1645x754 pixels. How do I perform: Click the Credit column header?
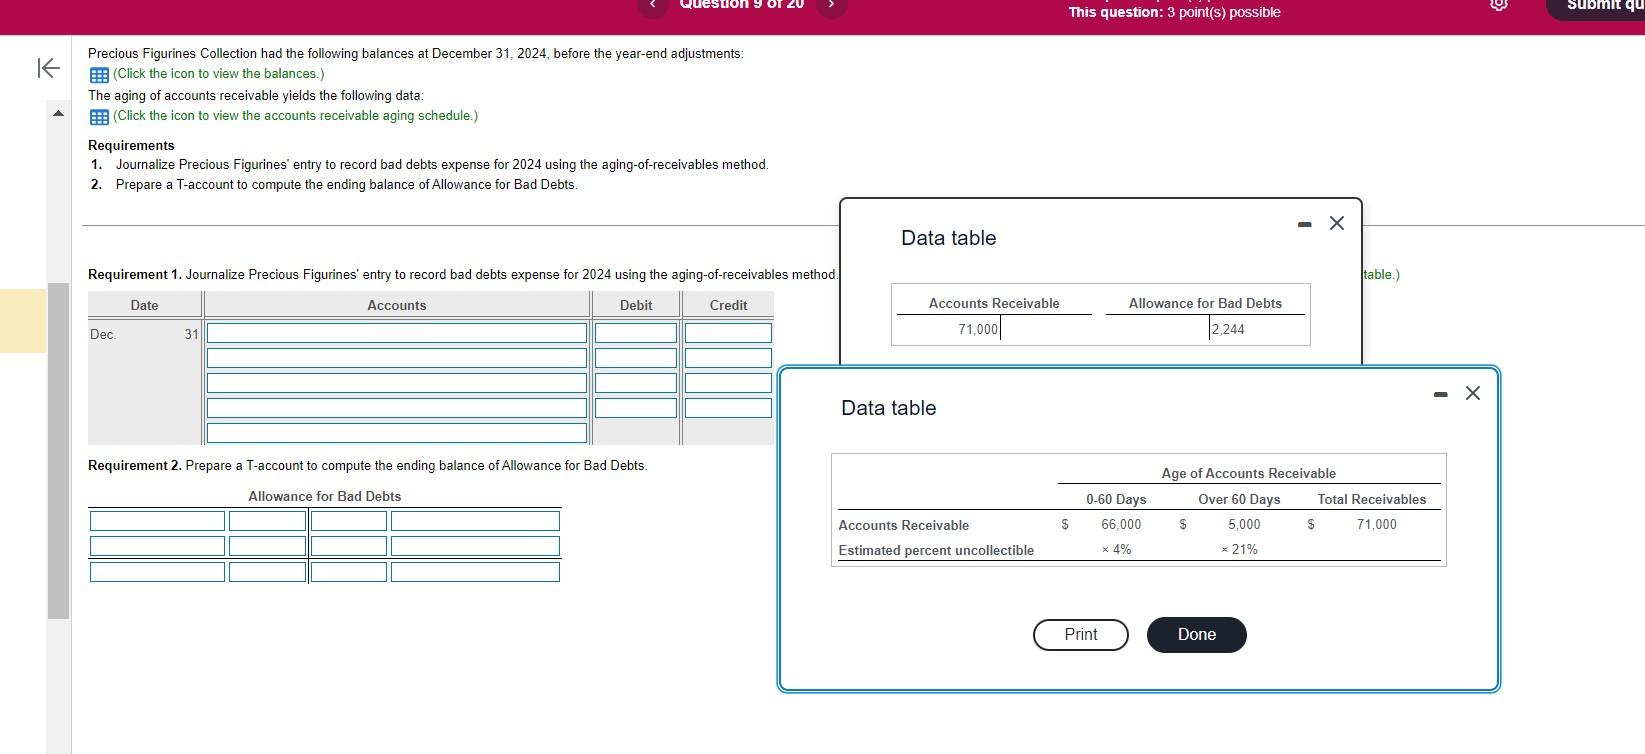[728, 305]
